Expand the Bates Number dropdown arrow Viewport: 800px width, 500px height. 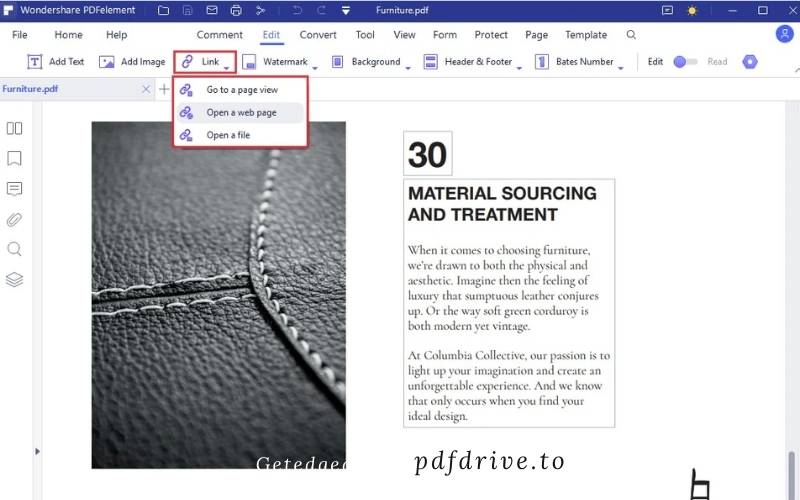[x=620, y=67]
